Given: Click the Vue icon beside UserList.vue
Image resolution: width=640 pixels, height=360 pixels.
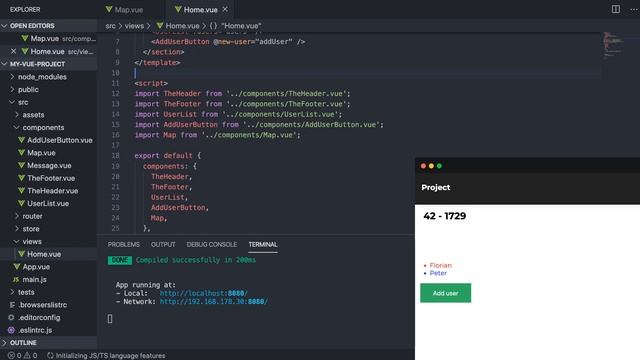Looking at the screenshot, I should (22, 203).
